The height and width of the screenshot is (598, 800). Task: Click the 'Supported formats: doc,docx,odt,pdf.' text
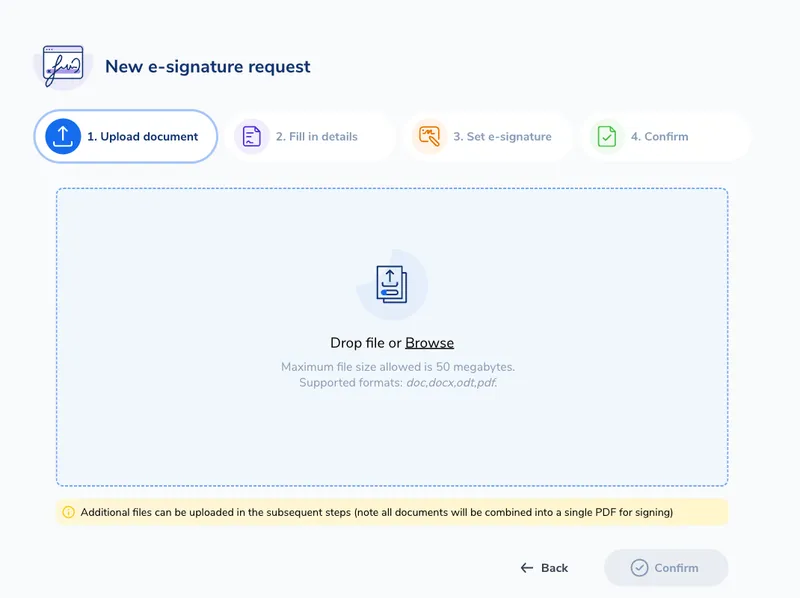[398, 383]
